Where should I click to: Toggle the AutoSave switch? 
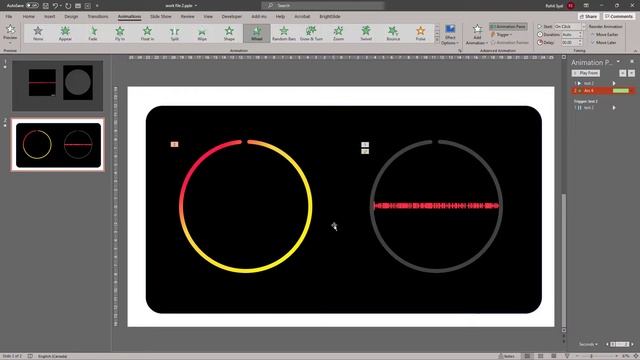[33, 6]
